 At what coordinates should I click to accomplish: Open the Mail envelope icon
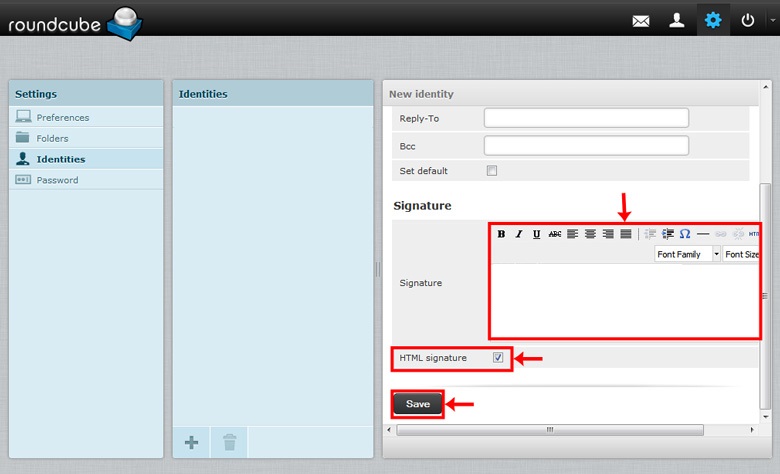click(641, 20)
